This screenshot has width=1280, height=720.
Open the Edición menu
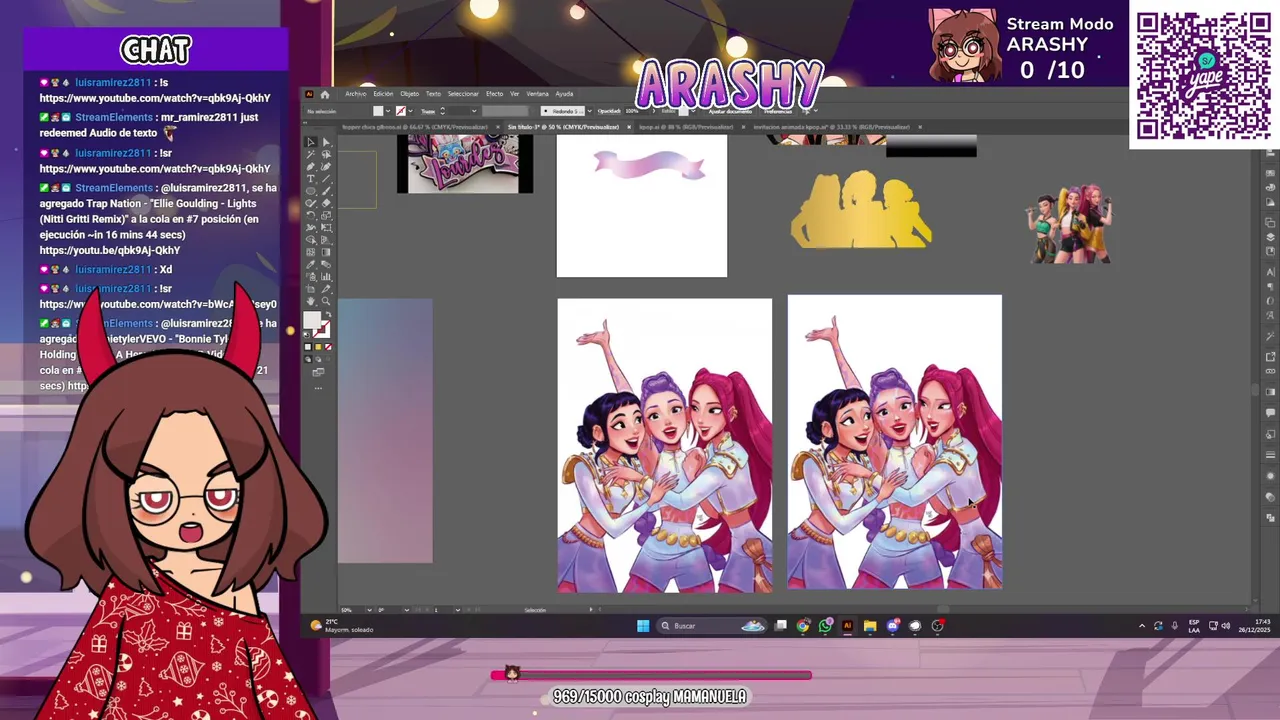(x=383, y=94)
